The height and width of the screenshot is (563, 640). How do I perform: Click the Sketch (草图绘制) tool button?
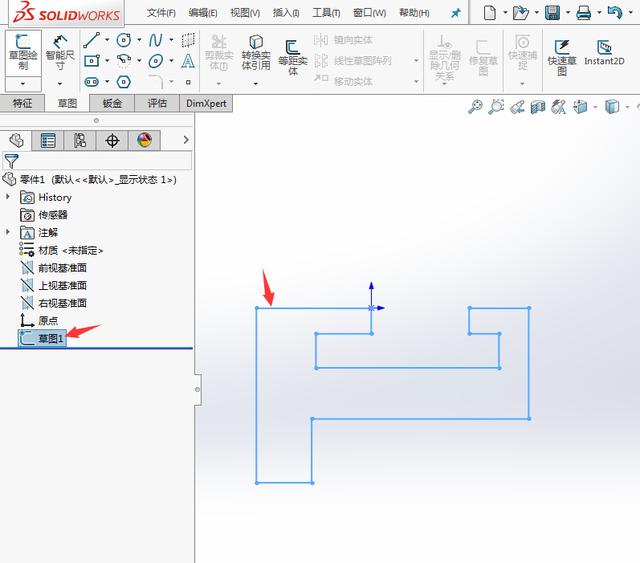click(x=23, y=53)
